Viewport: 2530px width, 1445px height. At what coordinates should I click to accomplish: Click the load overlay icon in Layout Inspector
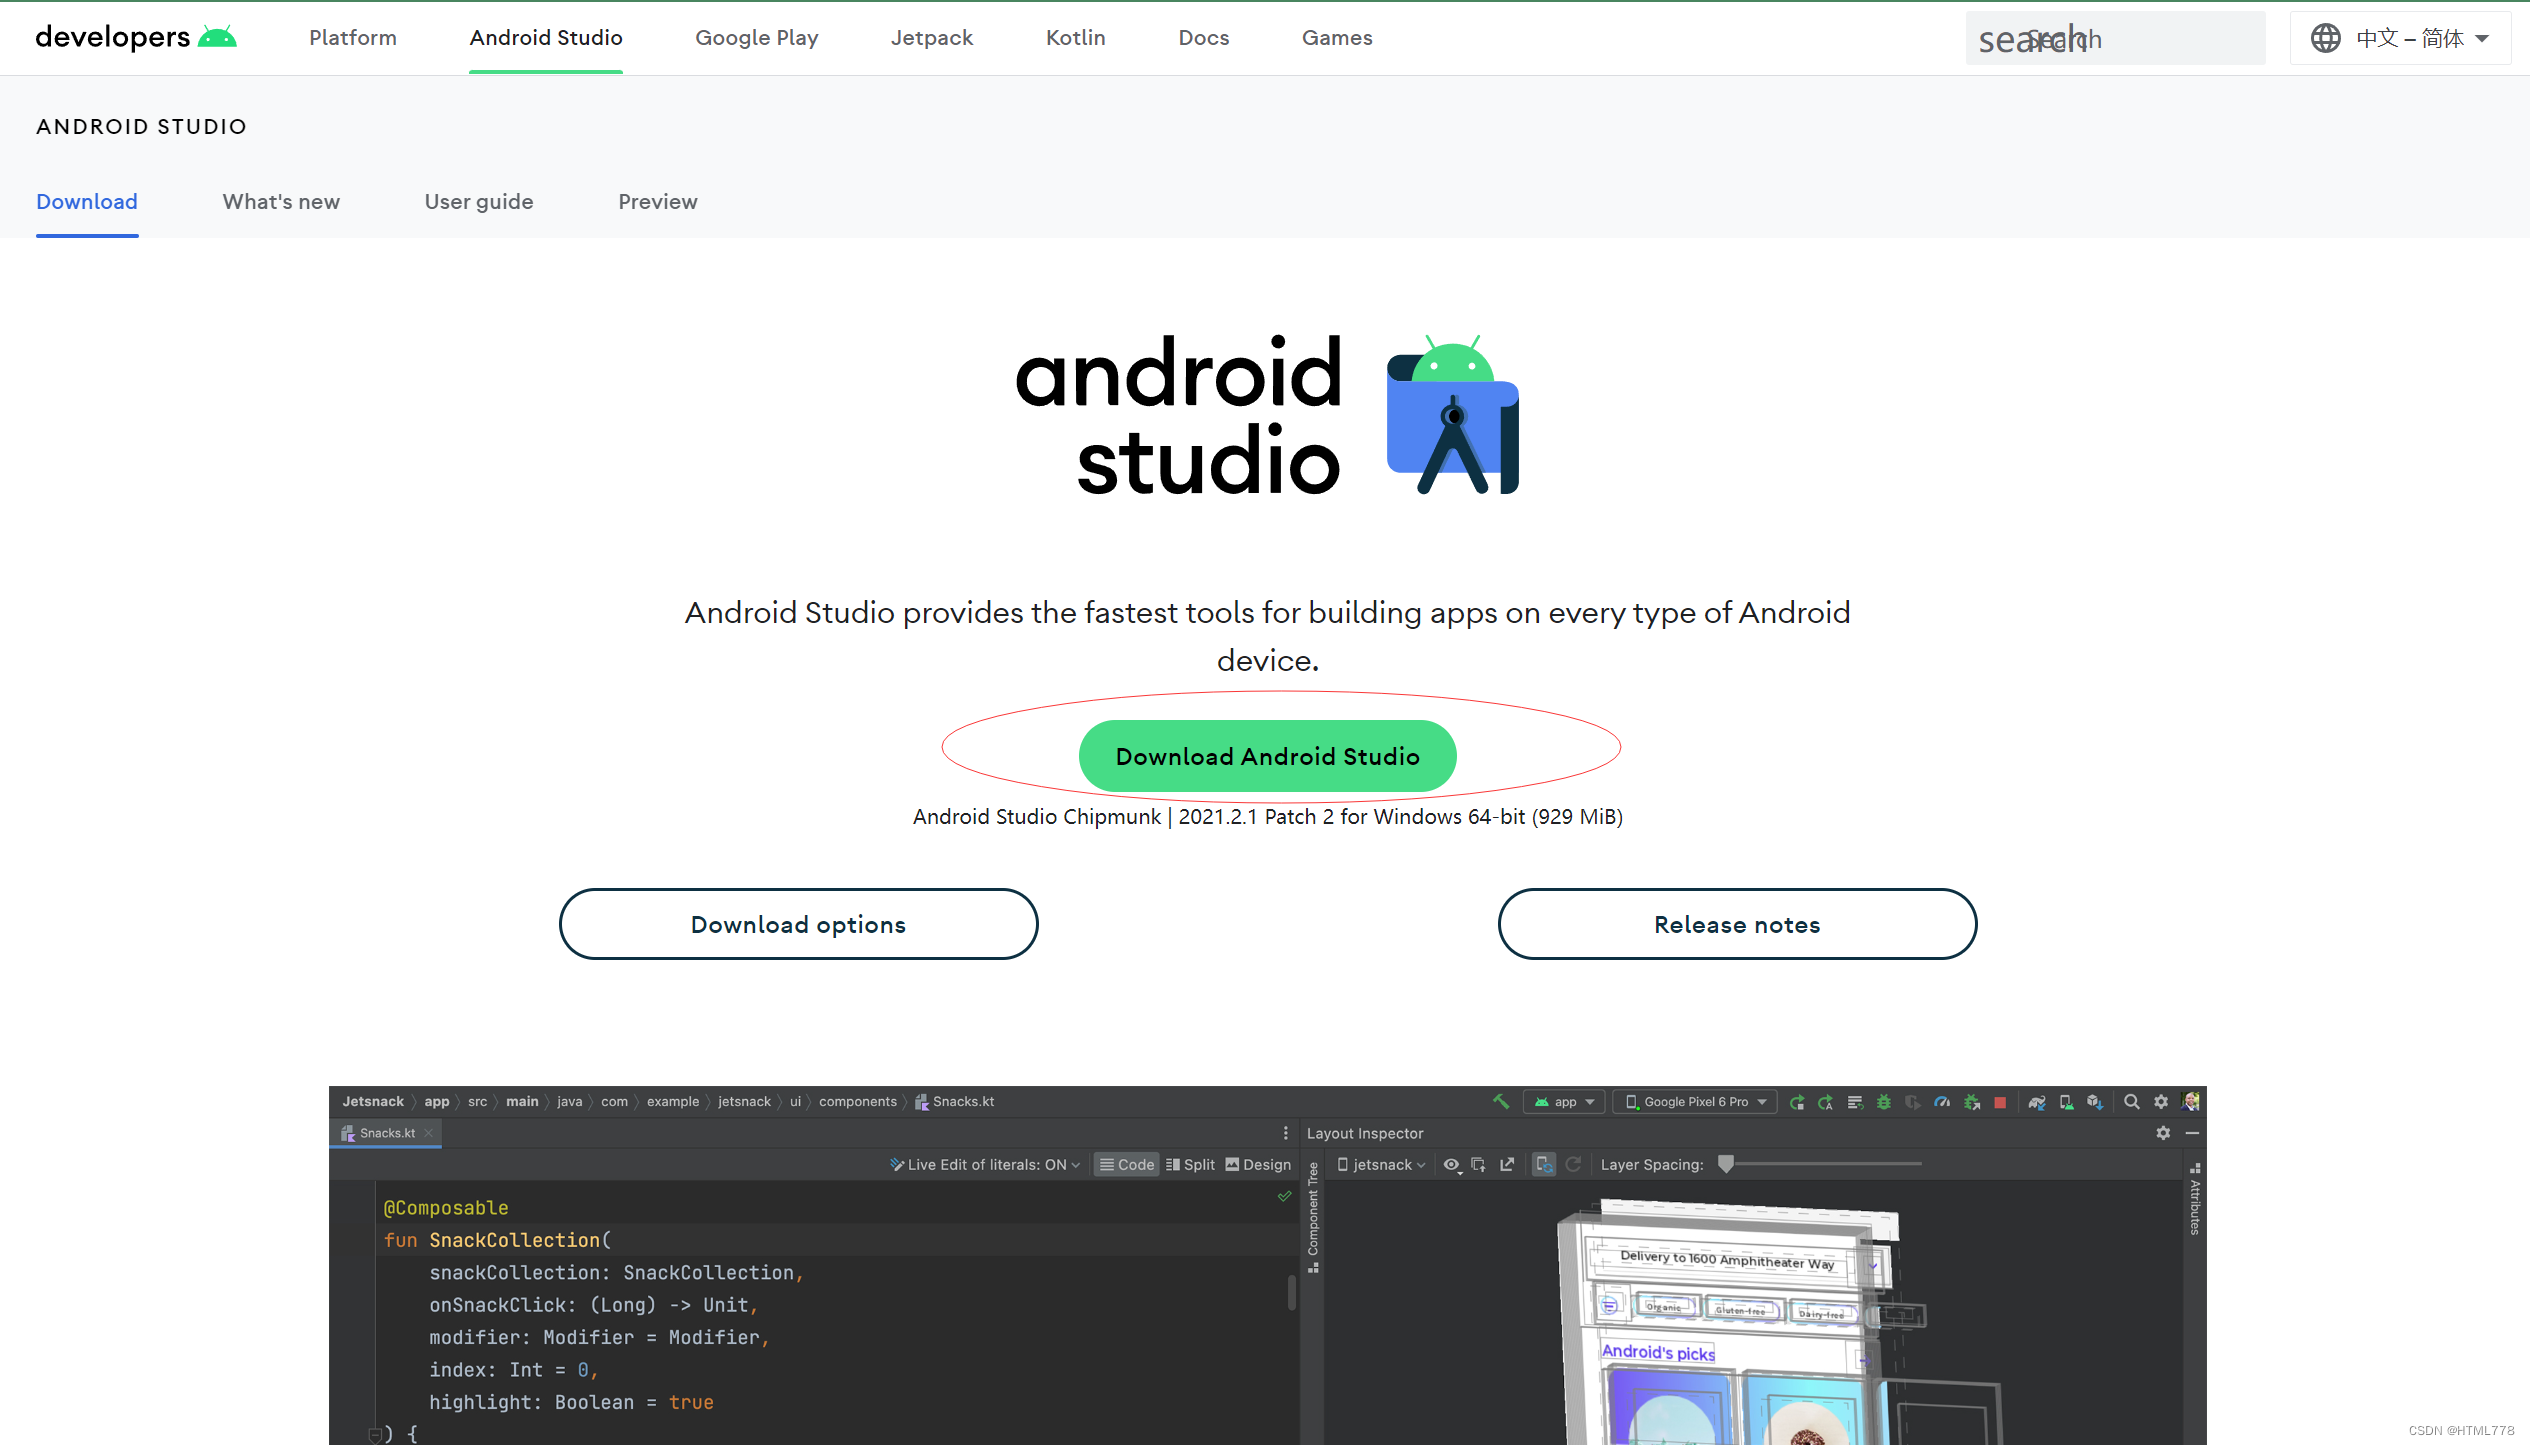(1479, 1164)
